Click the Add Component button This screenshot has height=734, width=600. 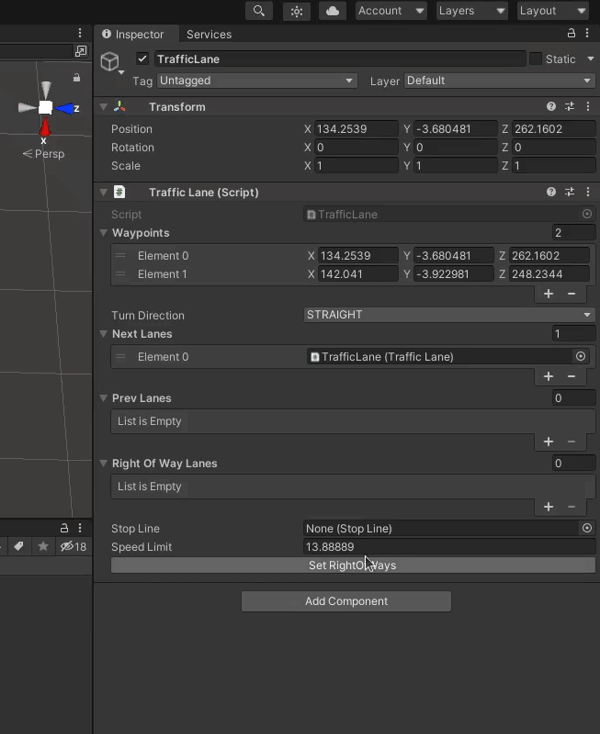(x=346, y=601)
